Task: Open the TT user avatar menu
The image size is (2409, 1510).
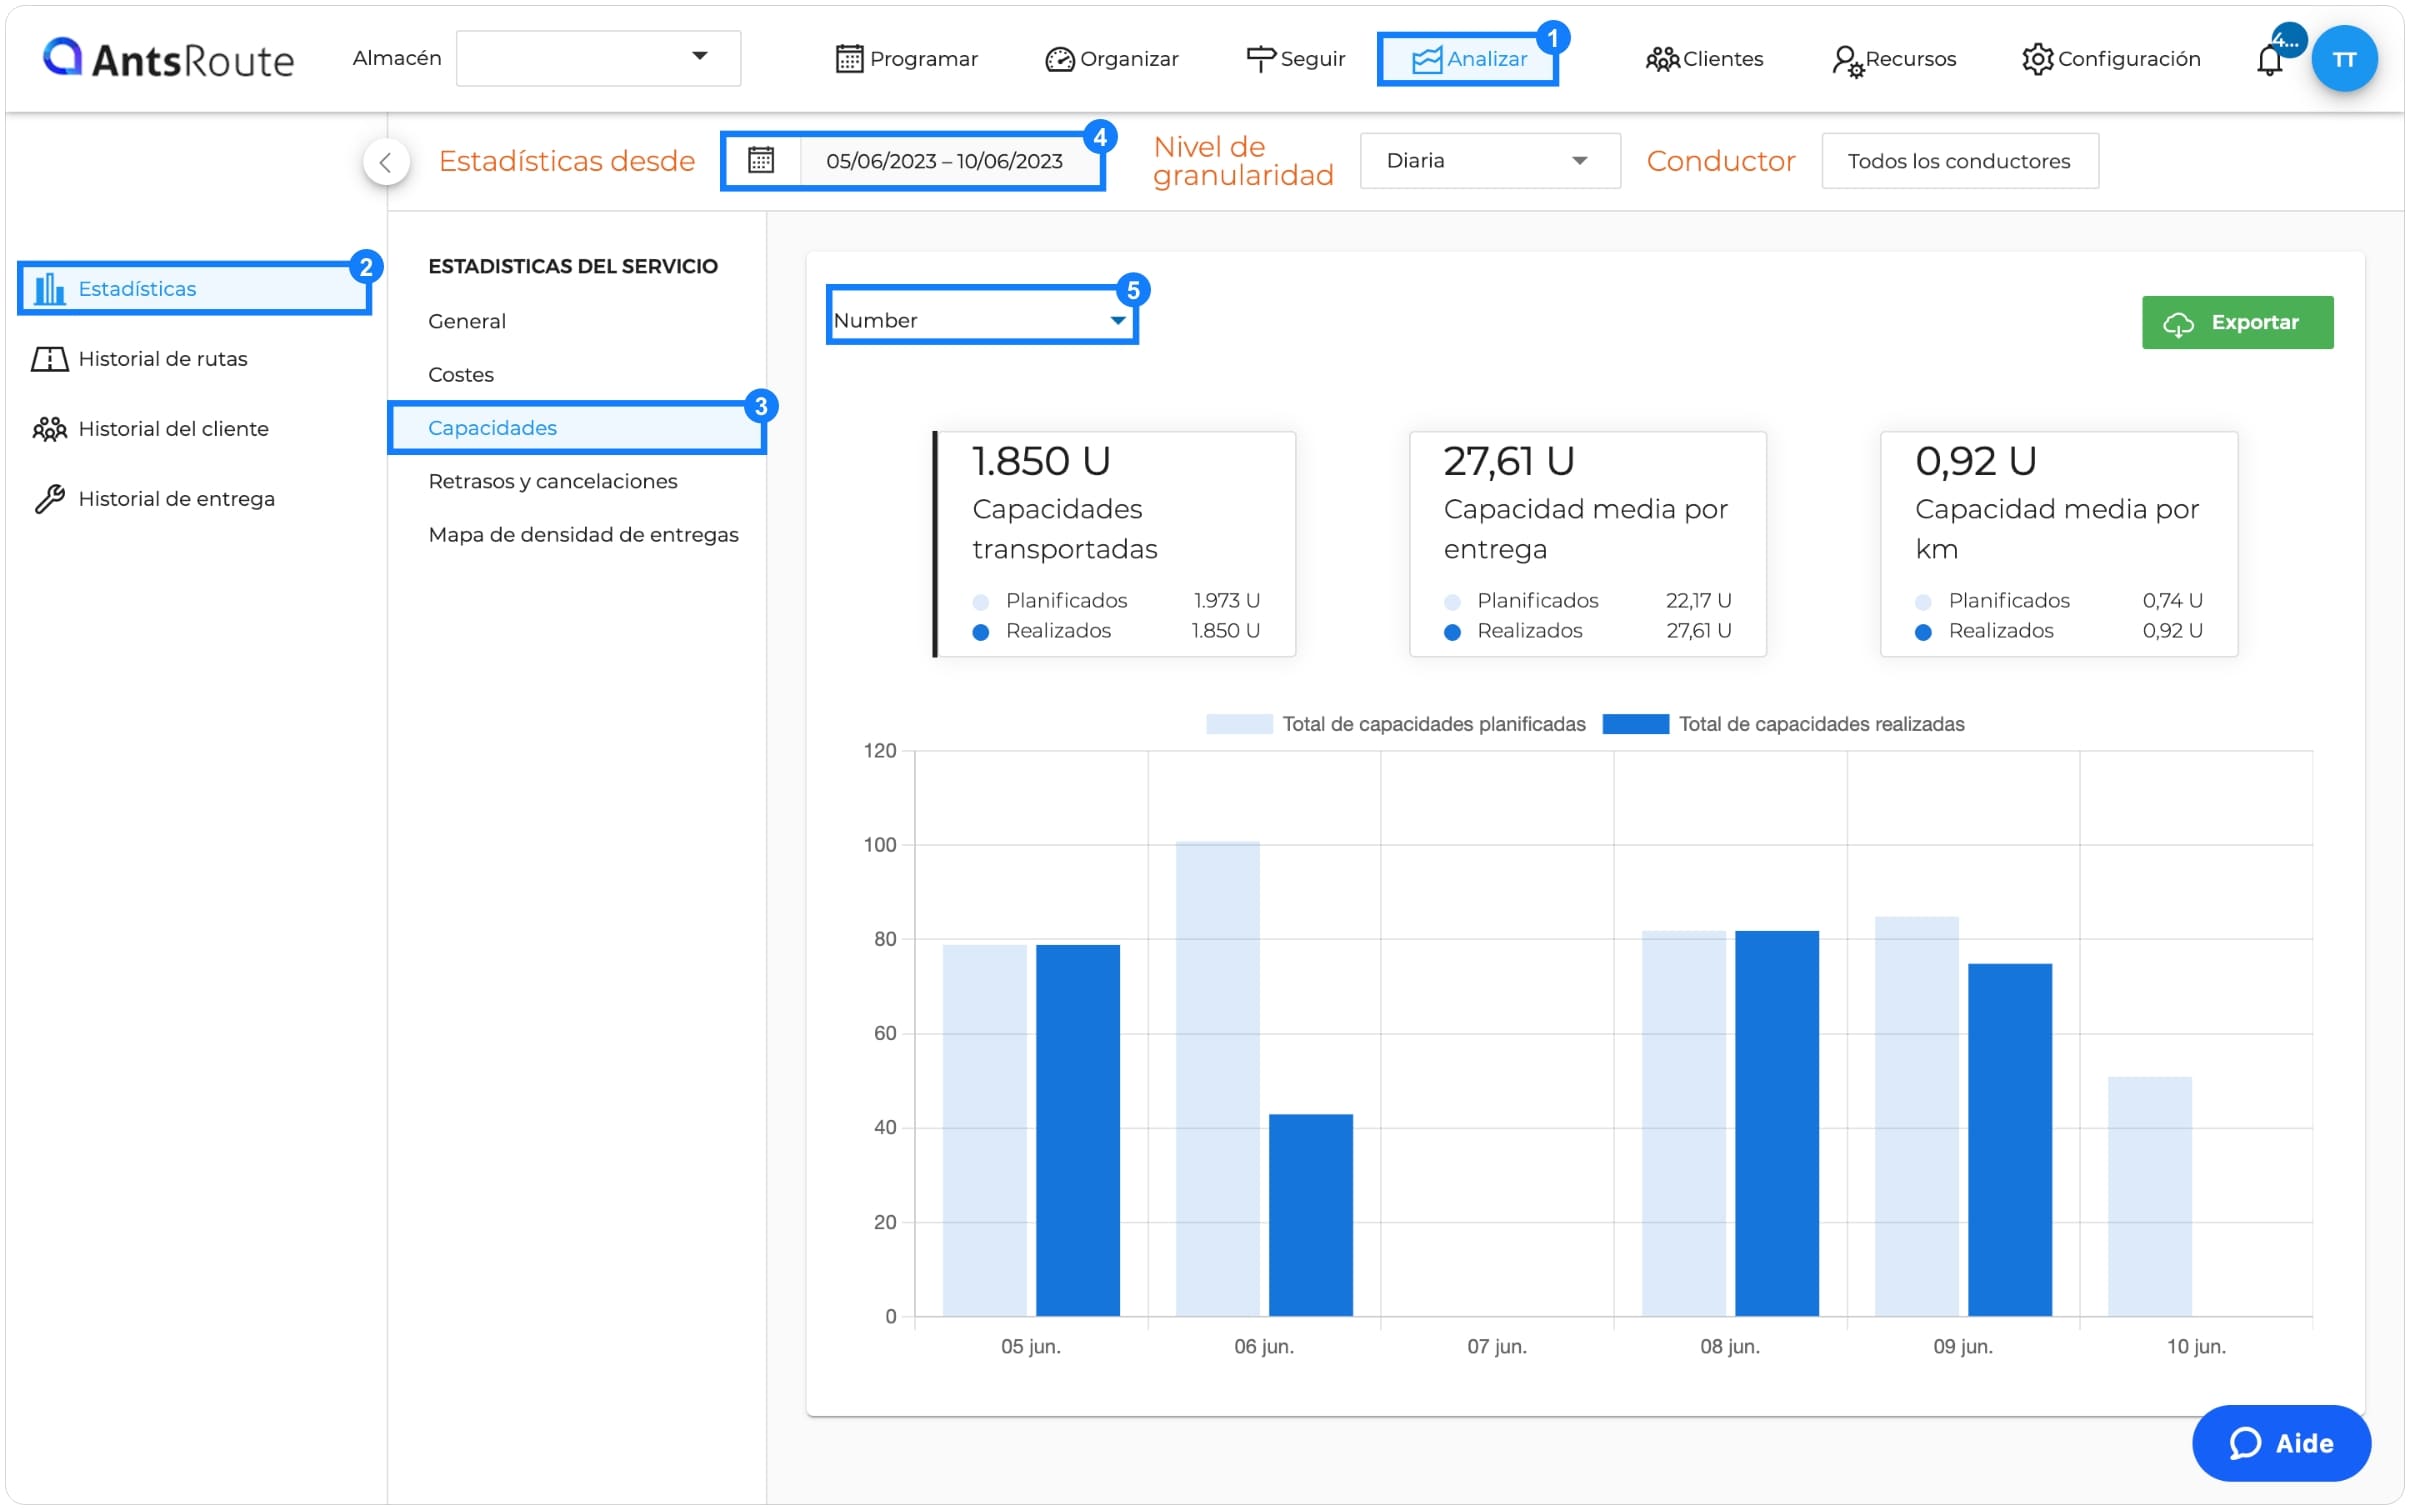Action: pyautogui.click(x=2343, y=59)
